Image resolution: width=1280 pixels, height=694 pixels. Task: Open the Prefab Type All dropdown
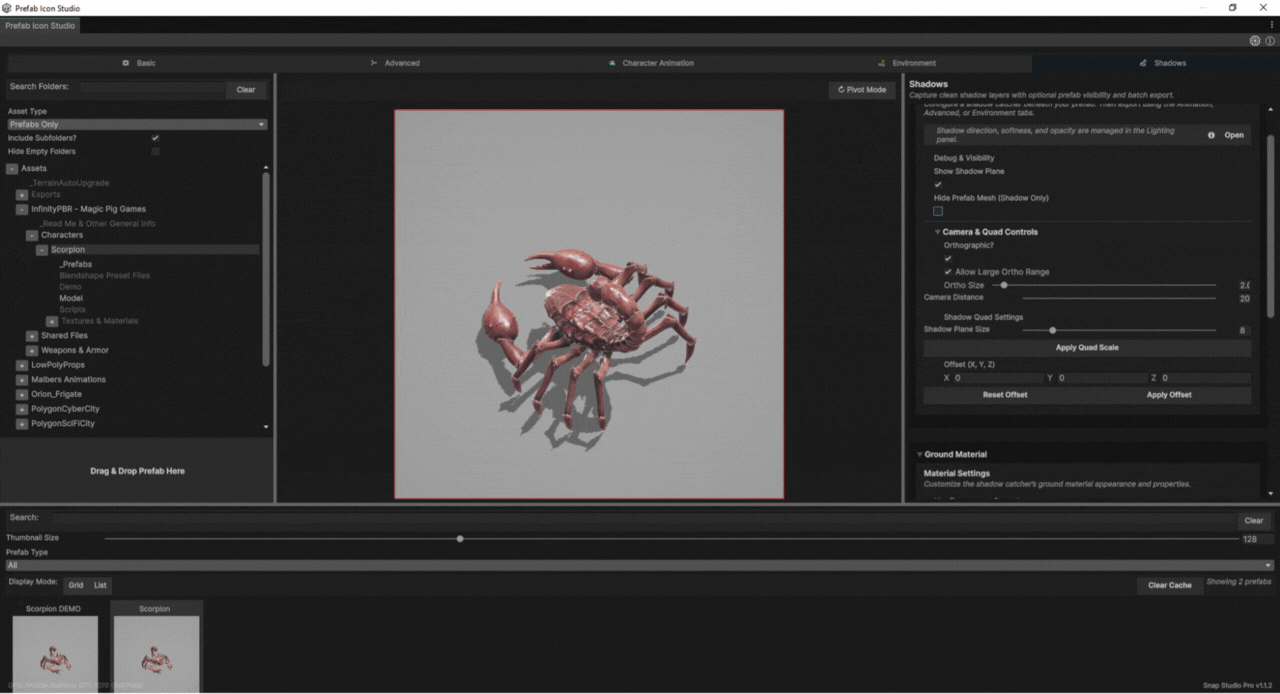click(x=640, y=565)
